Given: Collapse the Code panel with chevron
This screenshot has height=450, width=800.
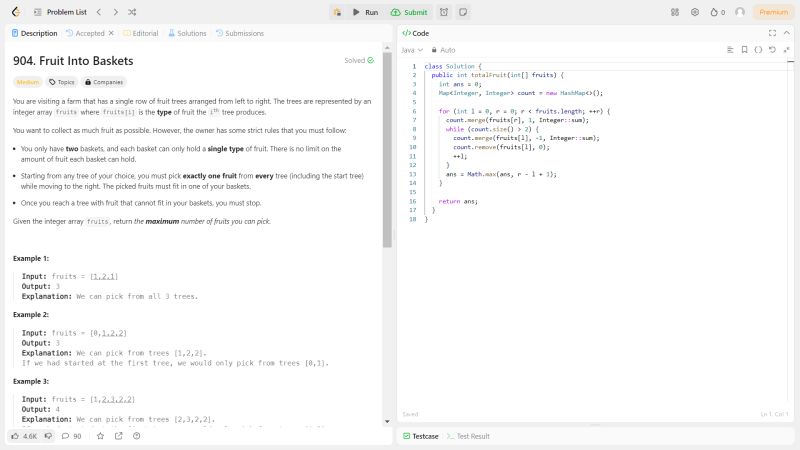Looking at the screenshot, I should (786, 33).
